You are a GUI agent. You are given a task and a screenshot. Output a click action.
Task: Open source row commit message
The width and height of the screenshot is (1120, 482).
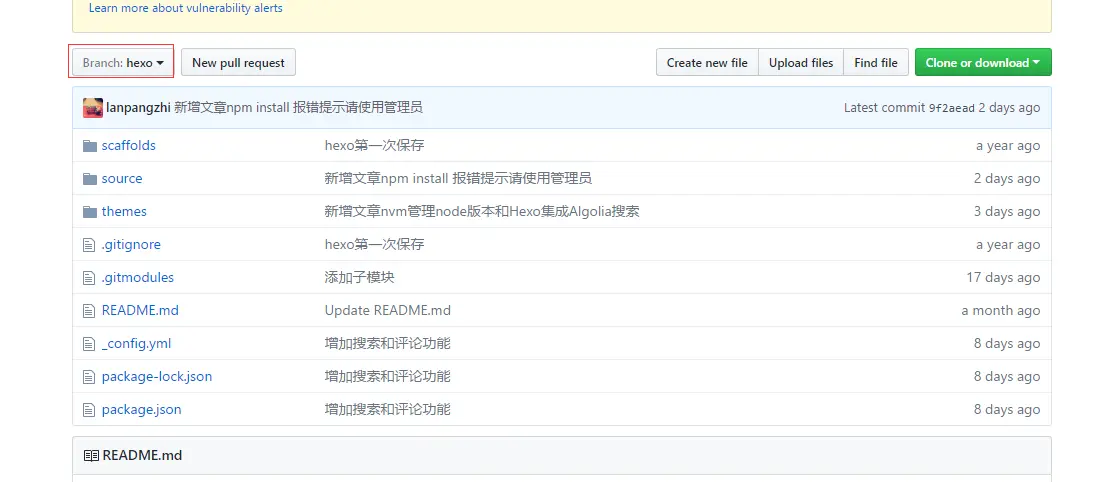point(458,179)
